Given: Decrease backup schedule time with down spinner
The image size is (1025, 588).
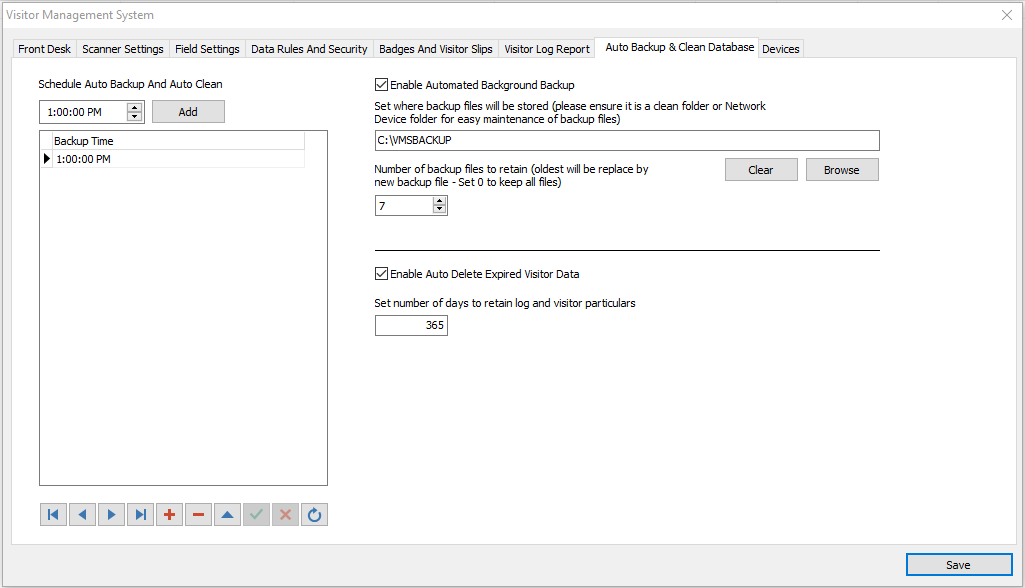Looking at the screenshot, I should click(x=135, y=116).
